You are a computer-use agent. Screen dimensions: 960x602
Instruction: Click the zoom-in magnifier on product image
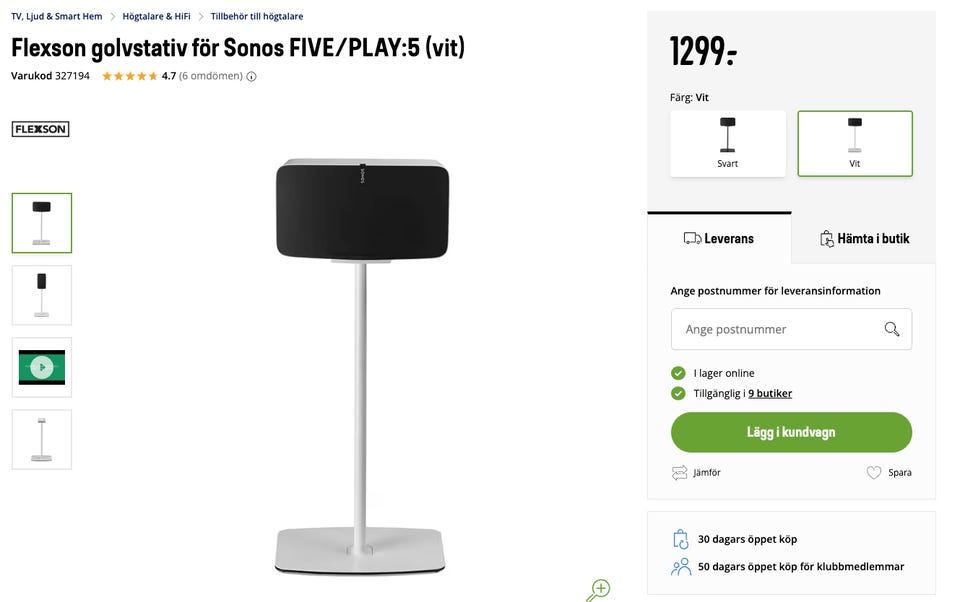pyautogui.click(x=598, y=590)
